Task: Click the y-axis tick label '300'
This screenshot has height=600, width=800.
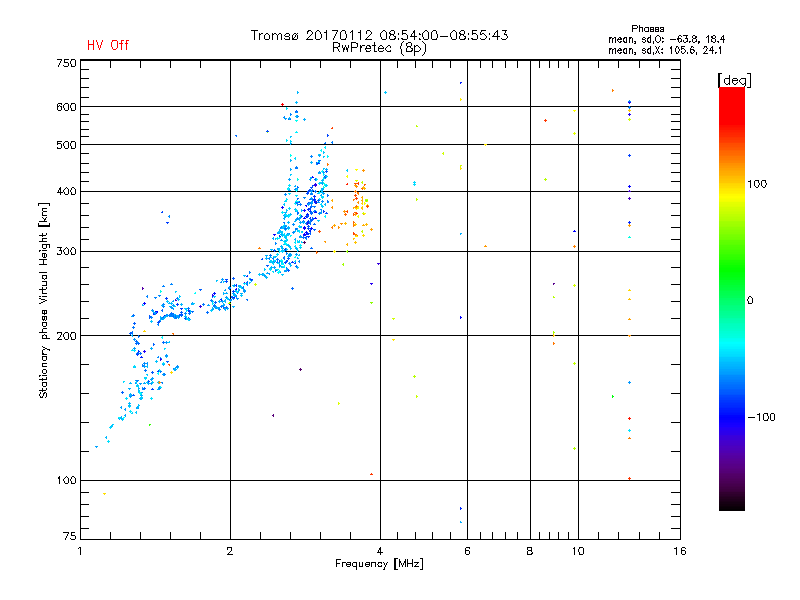Action: click(x=66, y=252)
